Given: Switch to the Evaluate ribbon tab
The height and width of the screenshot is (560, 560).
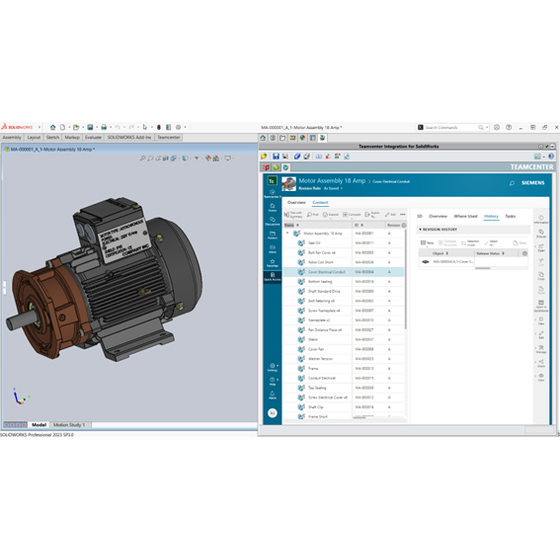Looking at the screenshot, I should click(93, 138).
